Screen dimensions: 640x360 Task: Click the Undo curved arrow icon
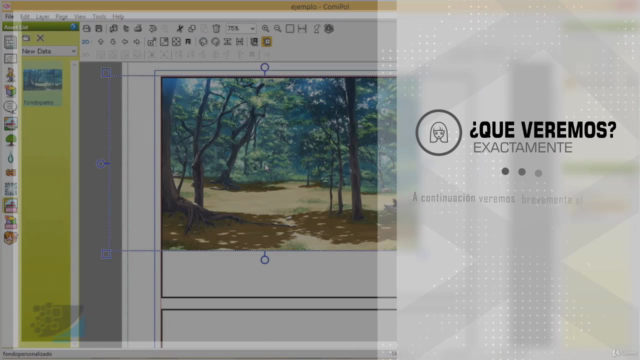[x=153, y=29]
